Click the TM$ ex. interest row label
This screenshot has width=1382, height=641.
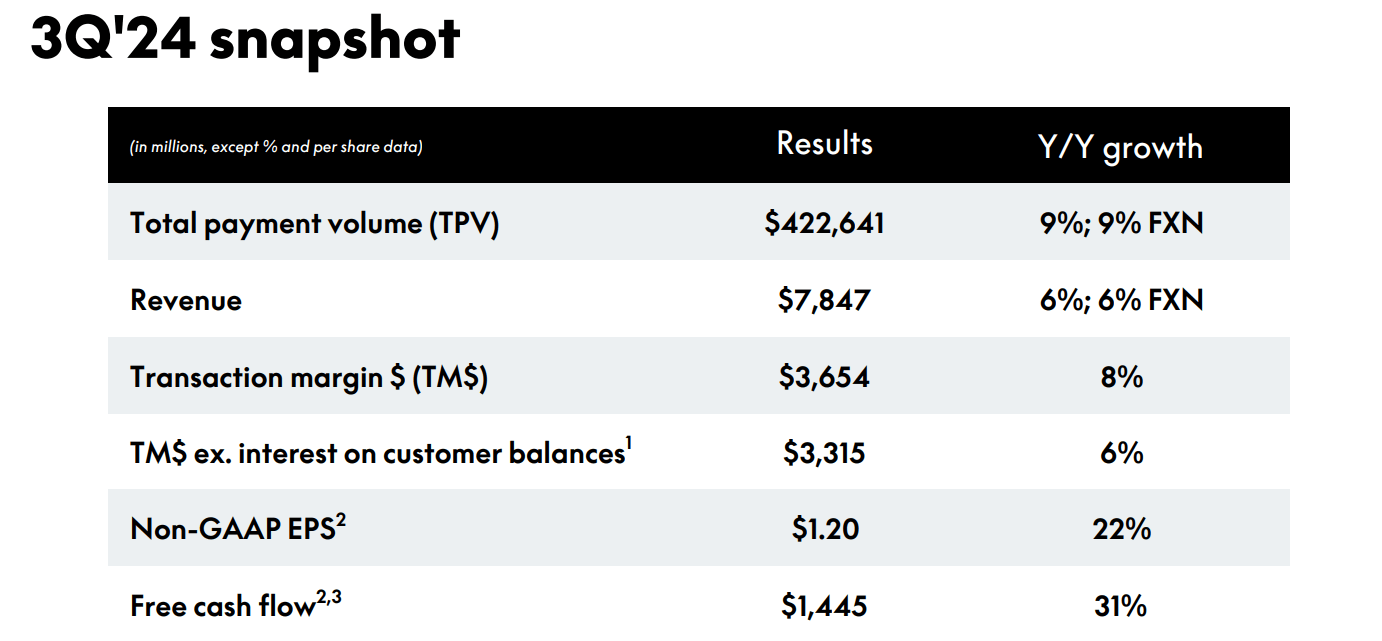tap(380, 453)
